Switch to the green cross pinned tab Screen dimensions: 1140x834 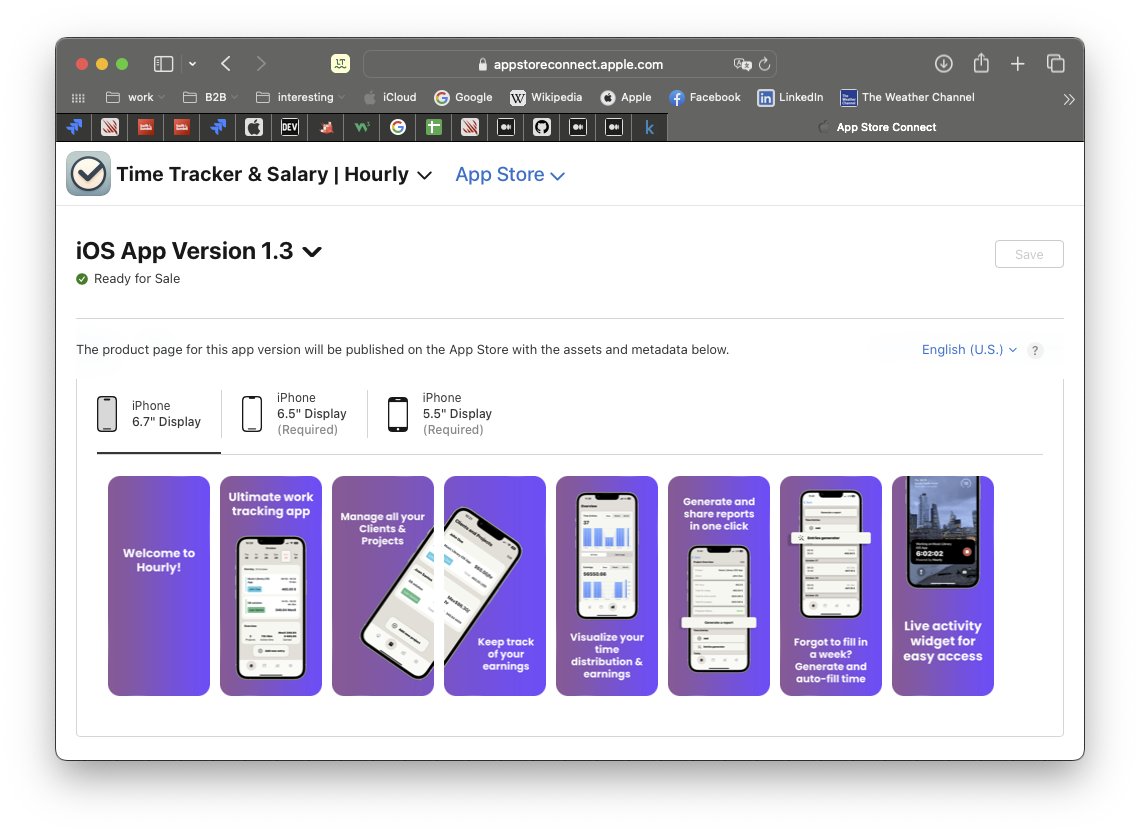[433, 127]
